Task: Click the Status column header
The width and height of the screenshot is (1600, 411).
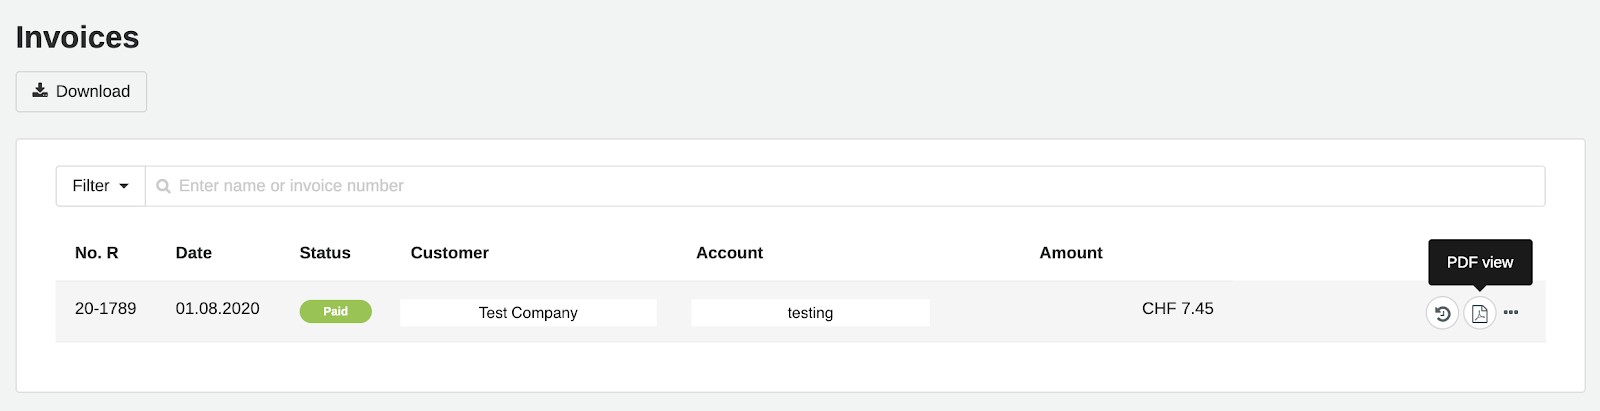Action: (325, 253)
